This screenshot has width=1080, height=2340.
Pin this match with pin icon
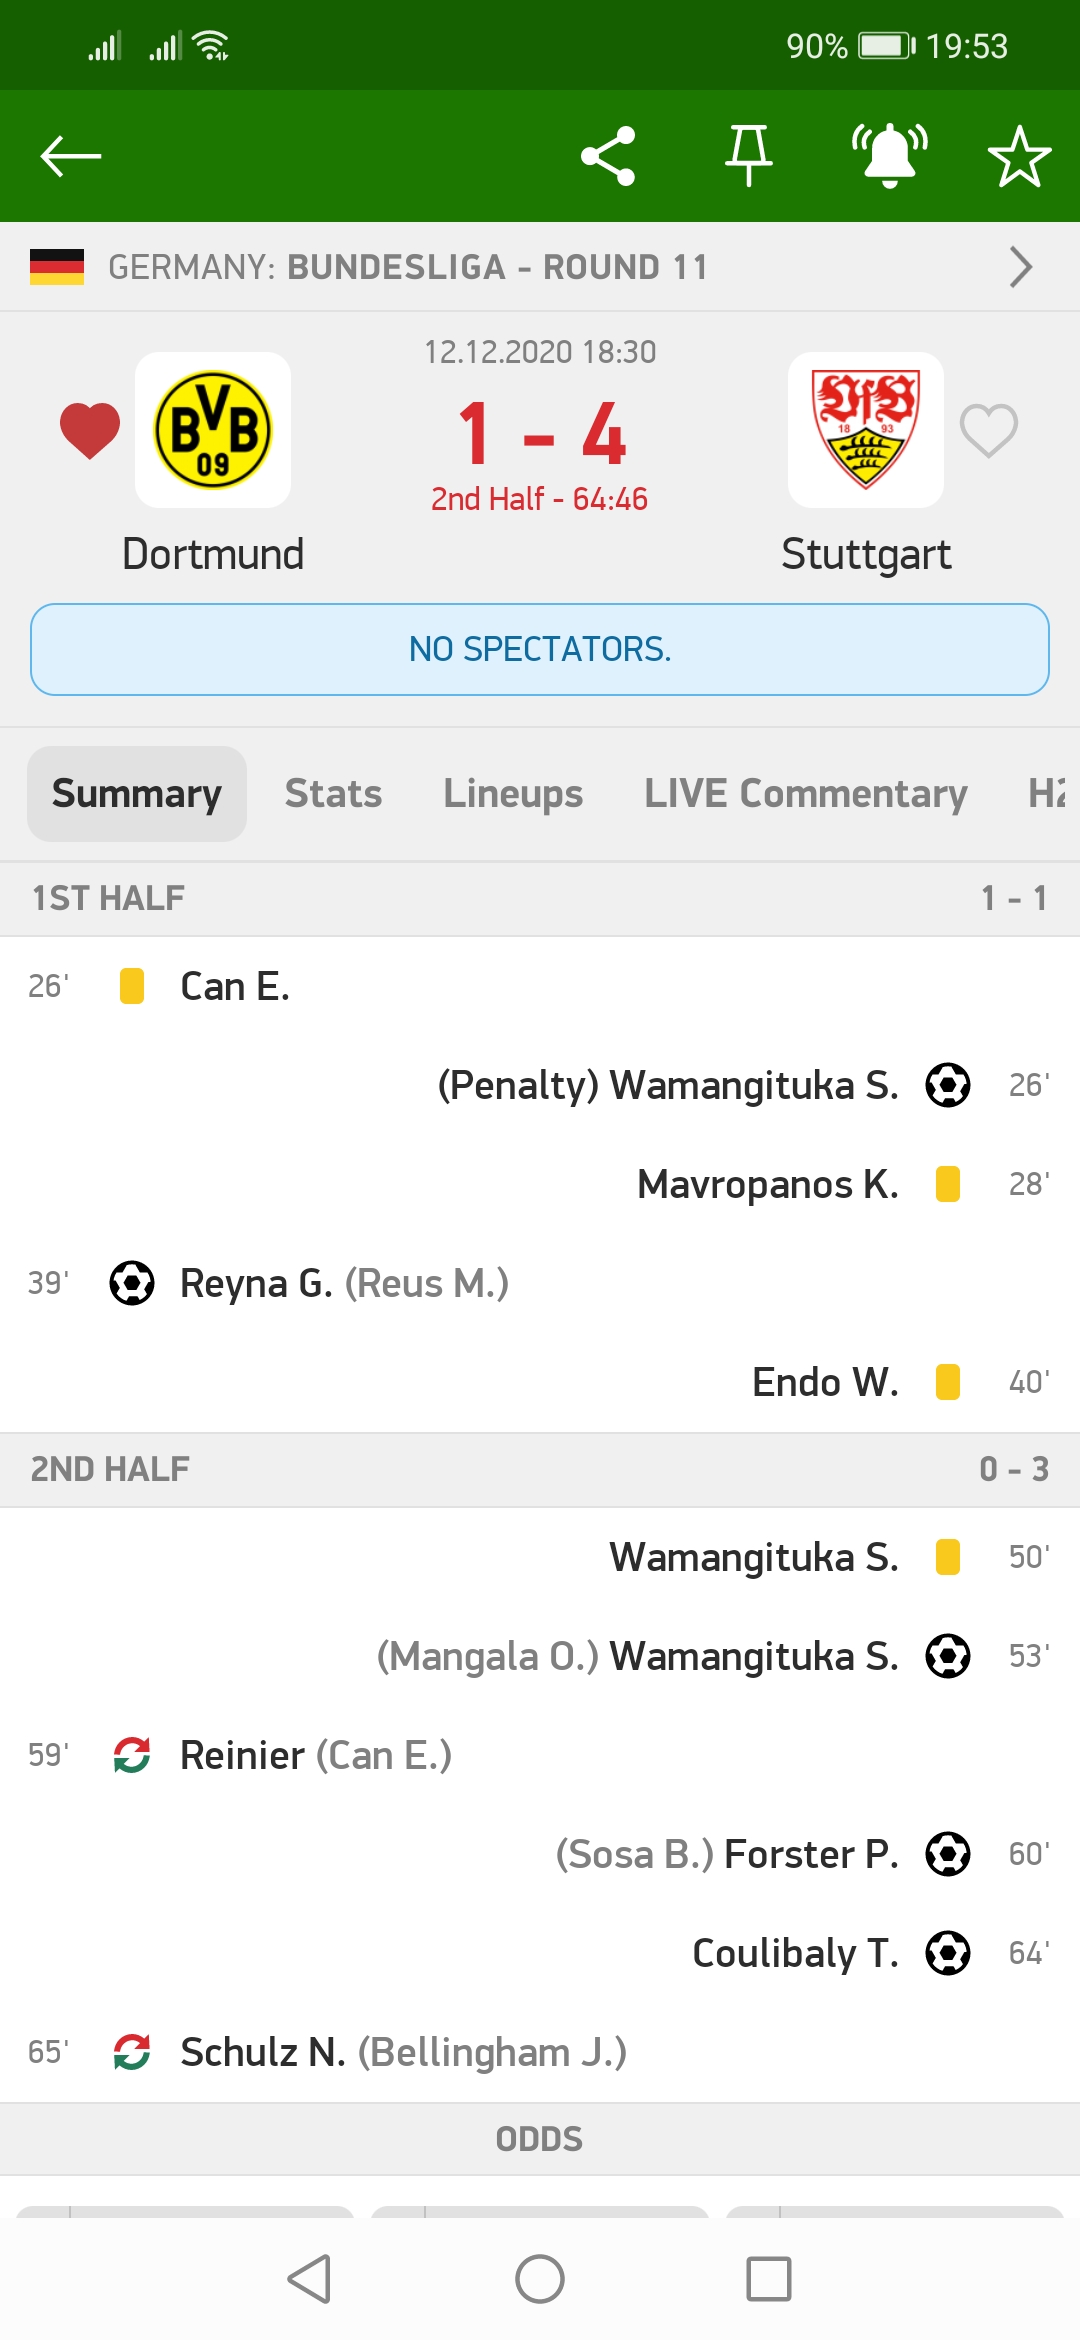(x=748, y=156)
